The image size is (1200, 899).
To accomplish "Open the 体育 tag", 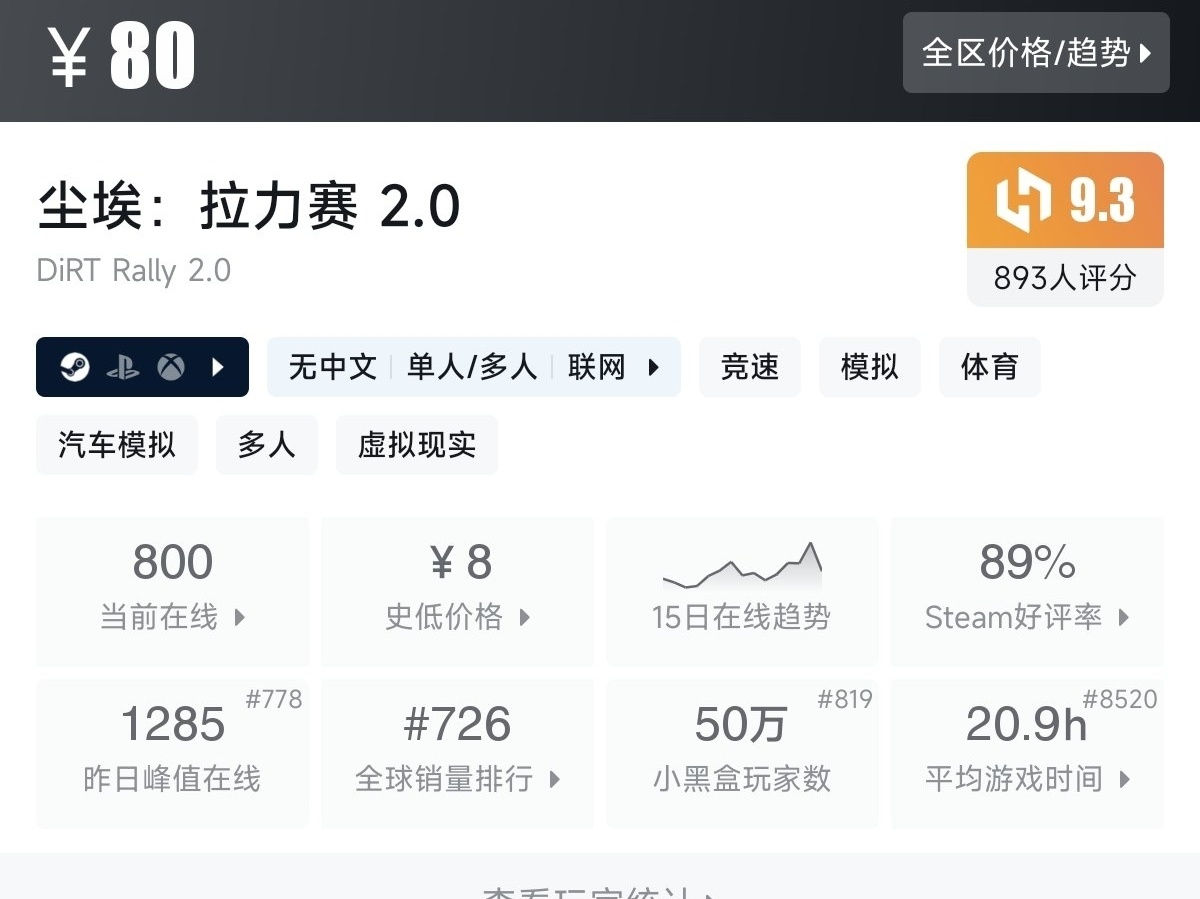I will [x=990, y=367].
